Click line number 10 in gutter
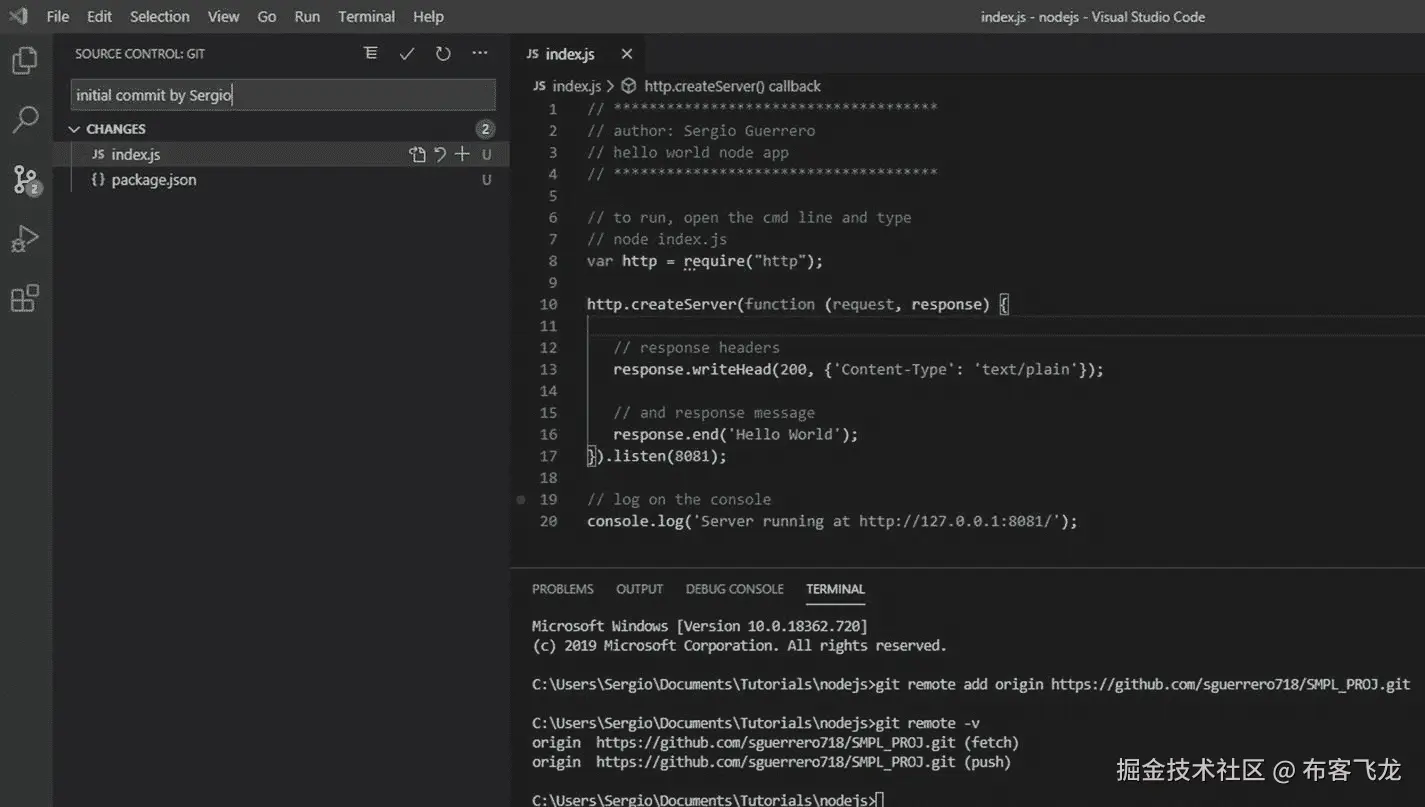 548,304
